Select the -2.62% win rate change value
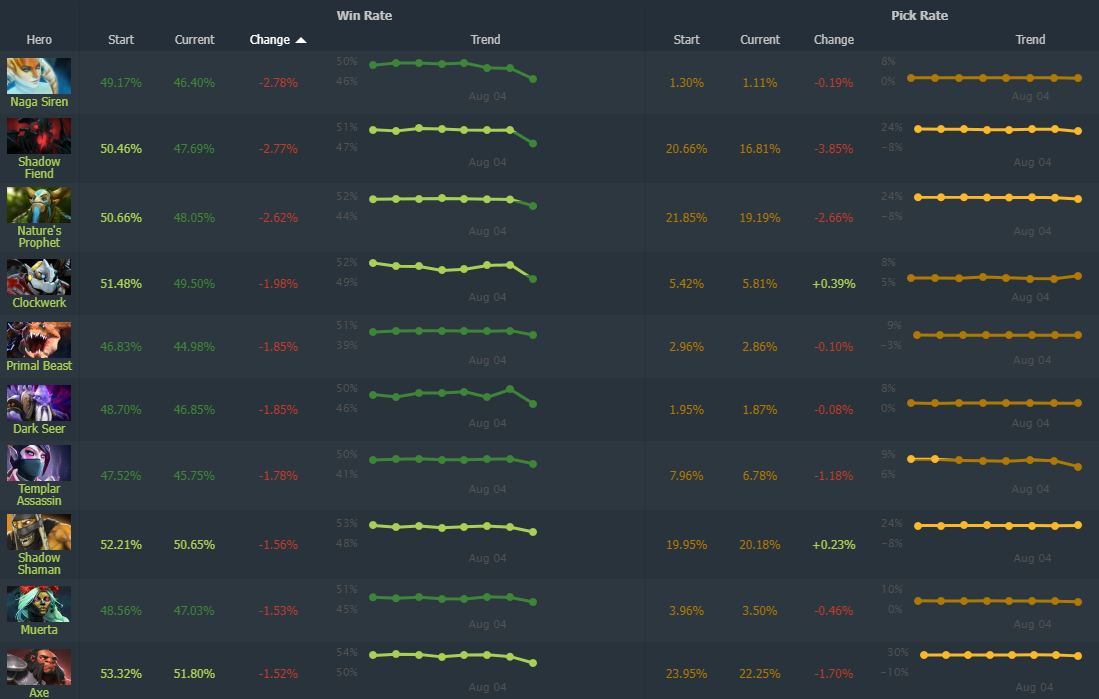 click(278, 218)
